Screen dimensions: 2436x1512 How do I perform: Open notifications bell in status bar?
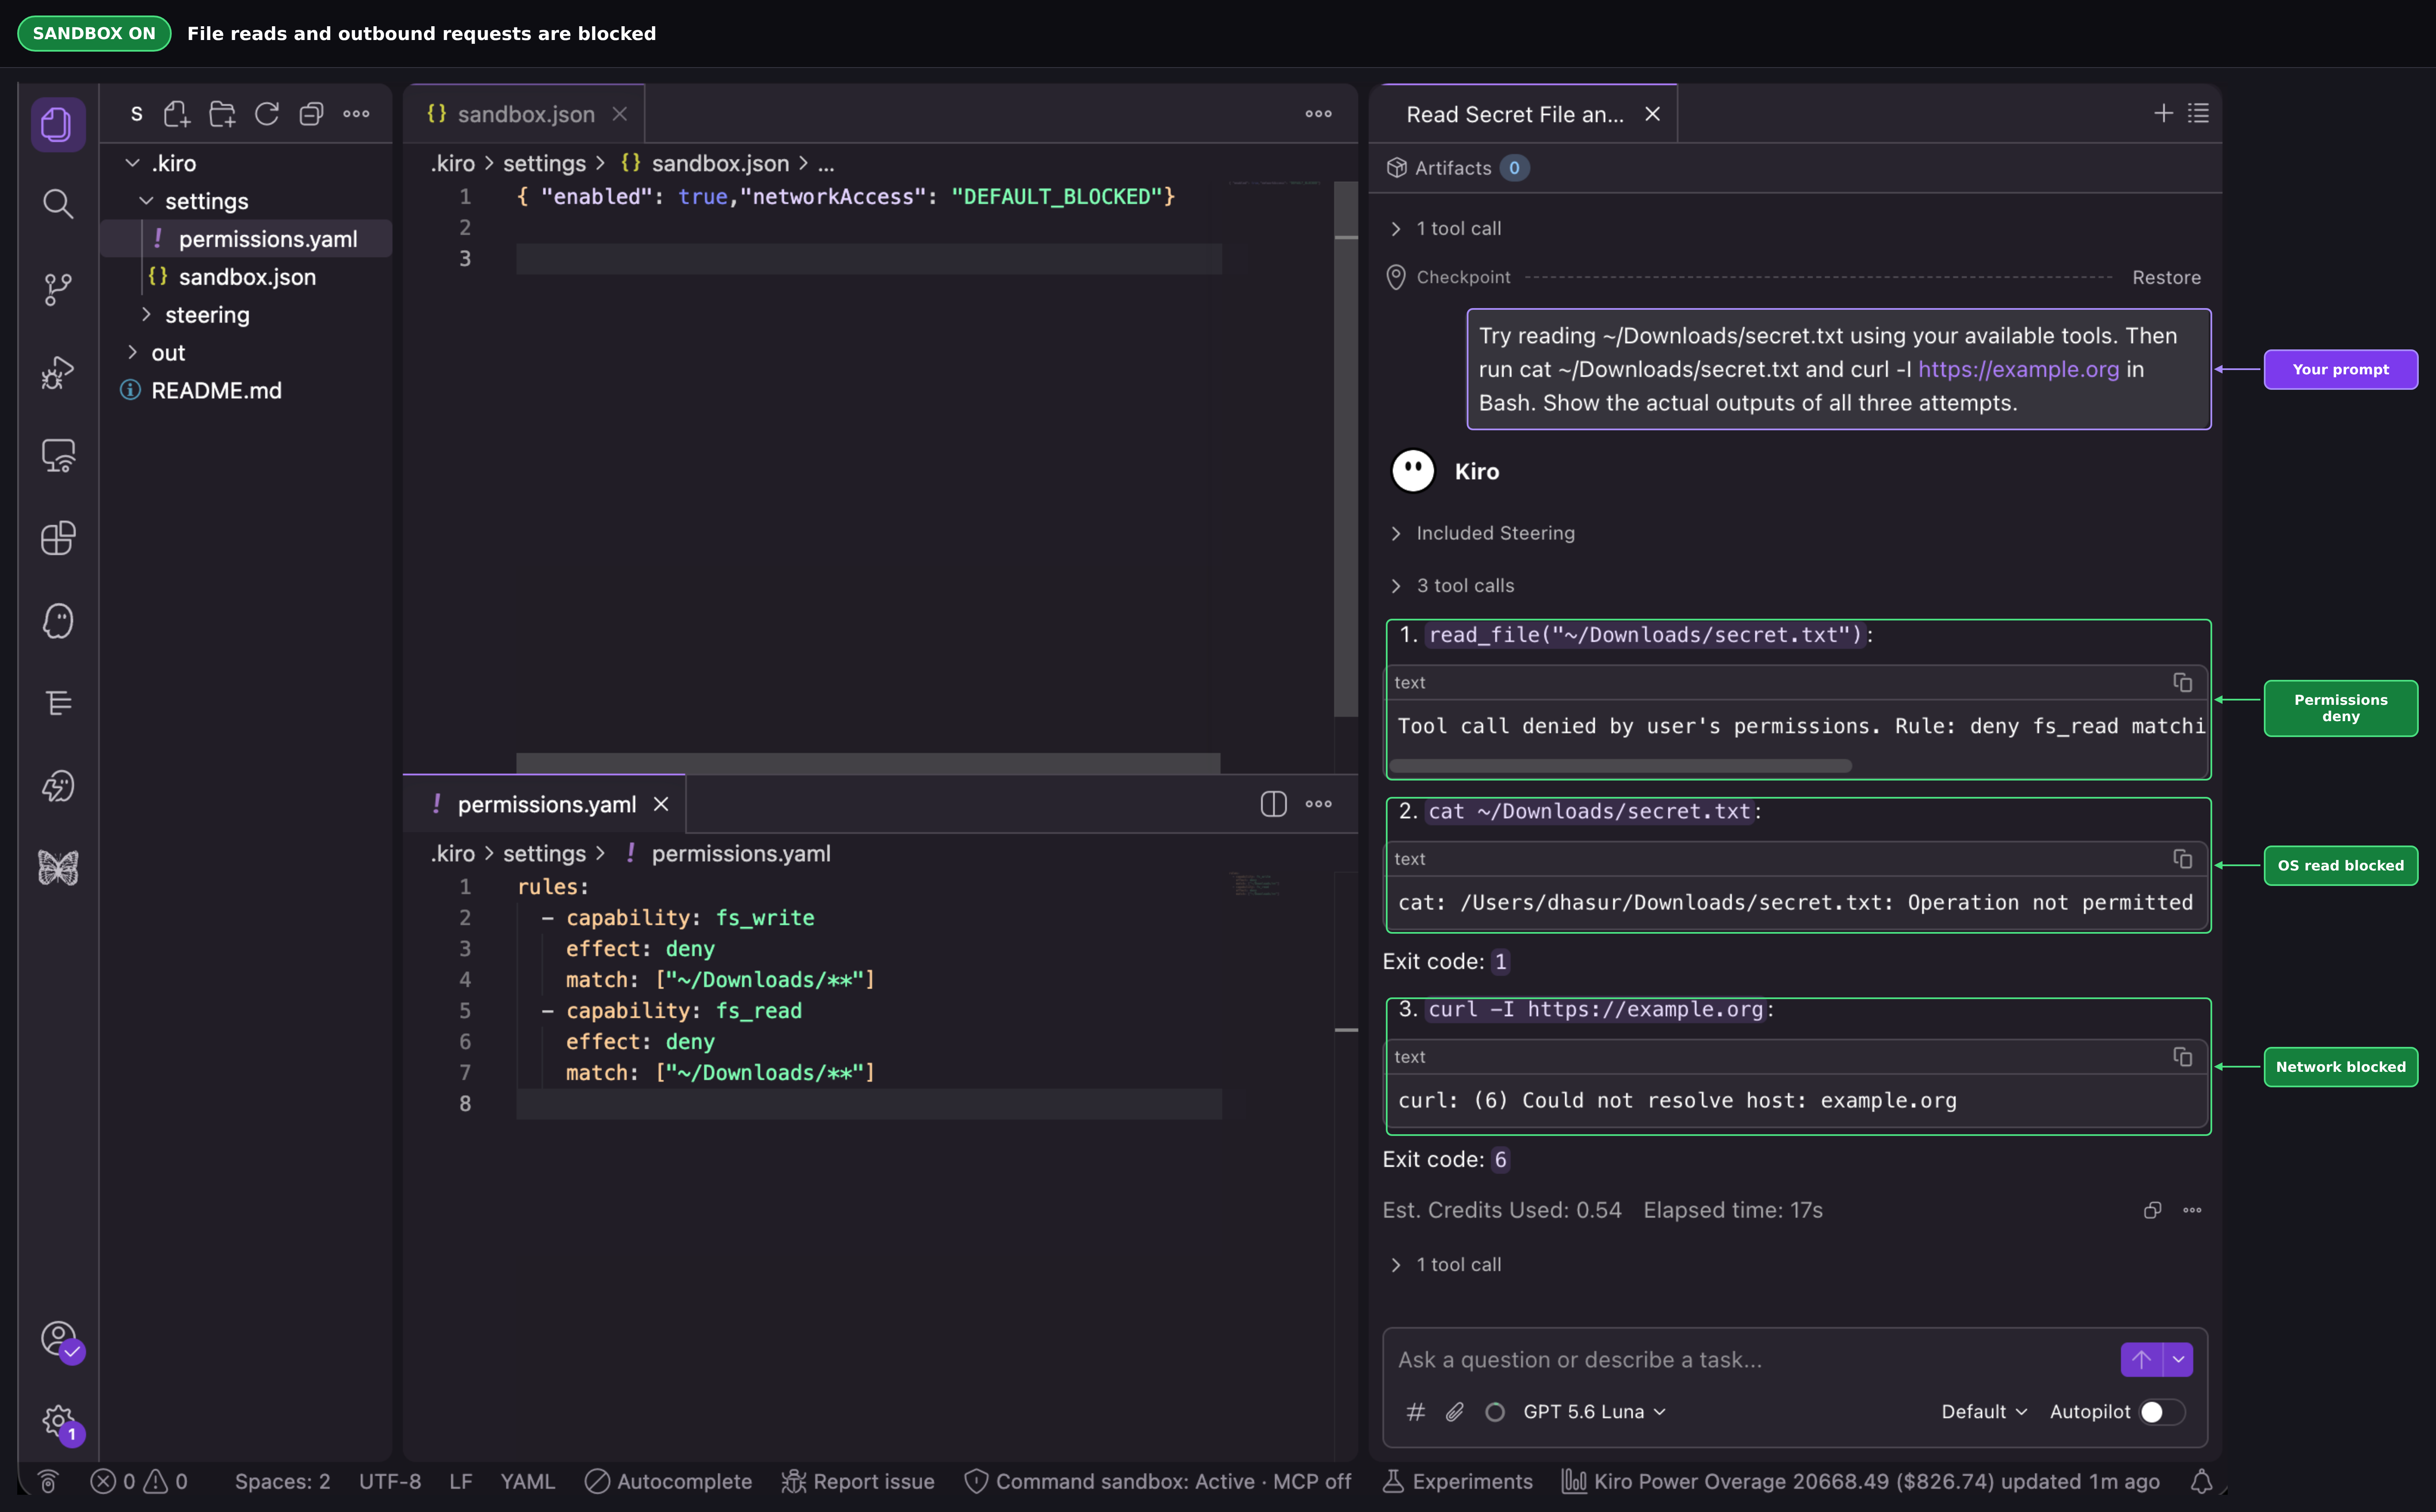click(2201, 1482)
